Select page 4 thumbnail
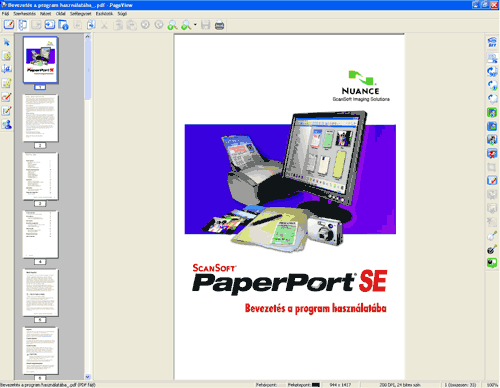The image size is (500, 388). pyautogui.click(x=40, y=234)
